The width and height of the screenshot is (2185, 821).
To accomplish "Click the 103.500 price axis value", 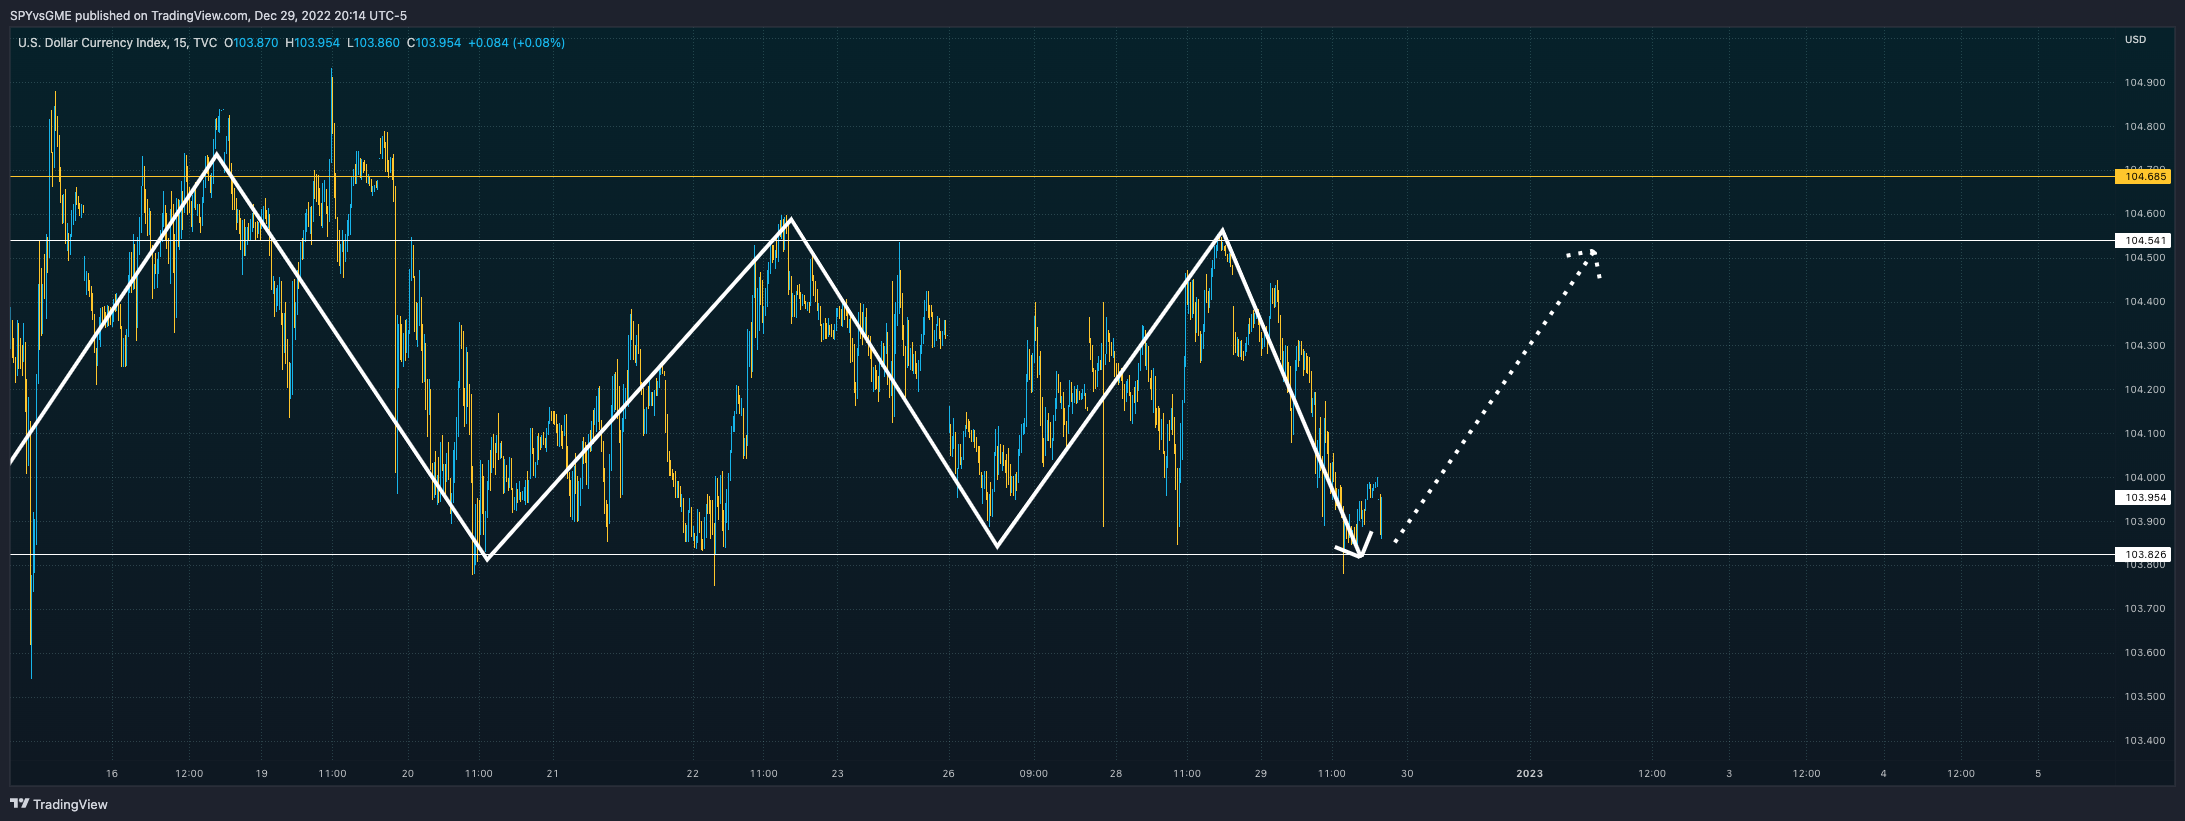I will click(2144, 697).
